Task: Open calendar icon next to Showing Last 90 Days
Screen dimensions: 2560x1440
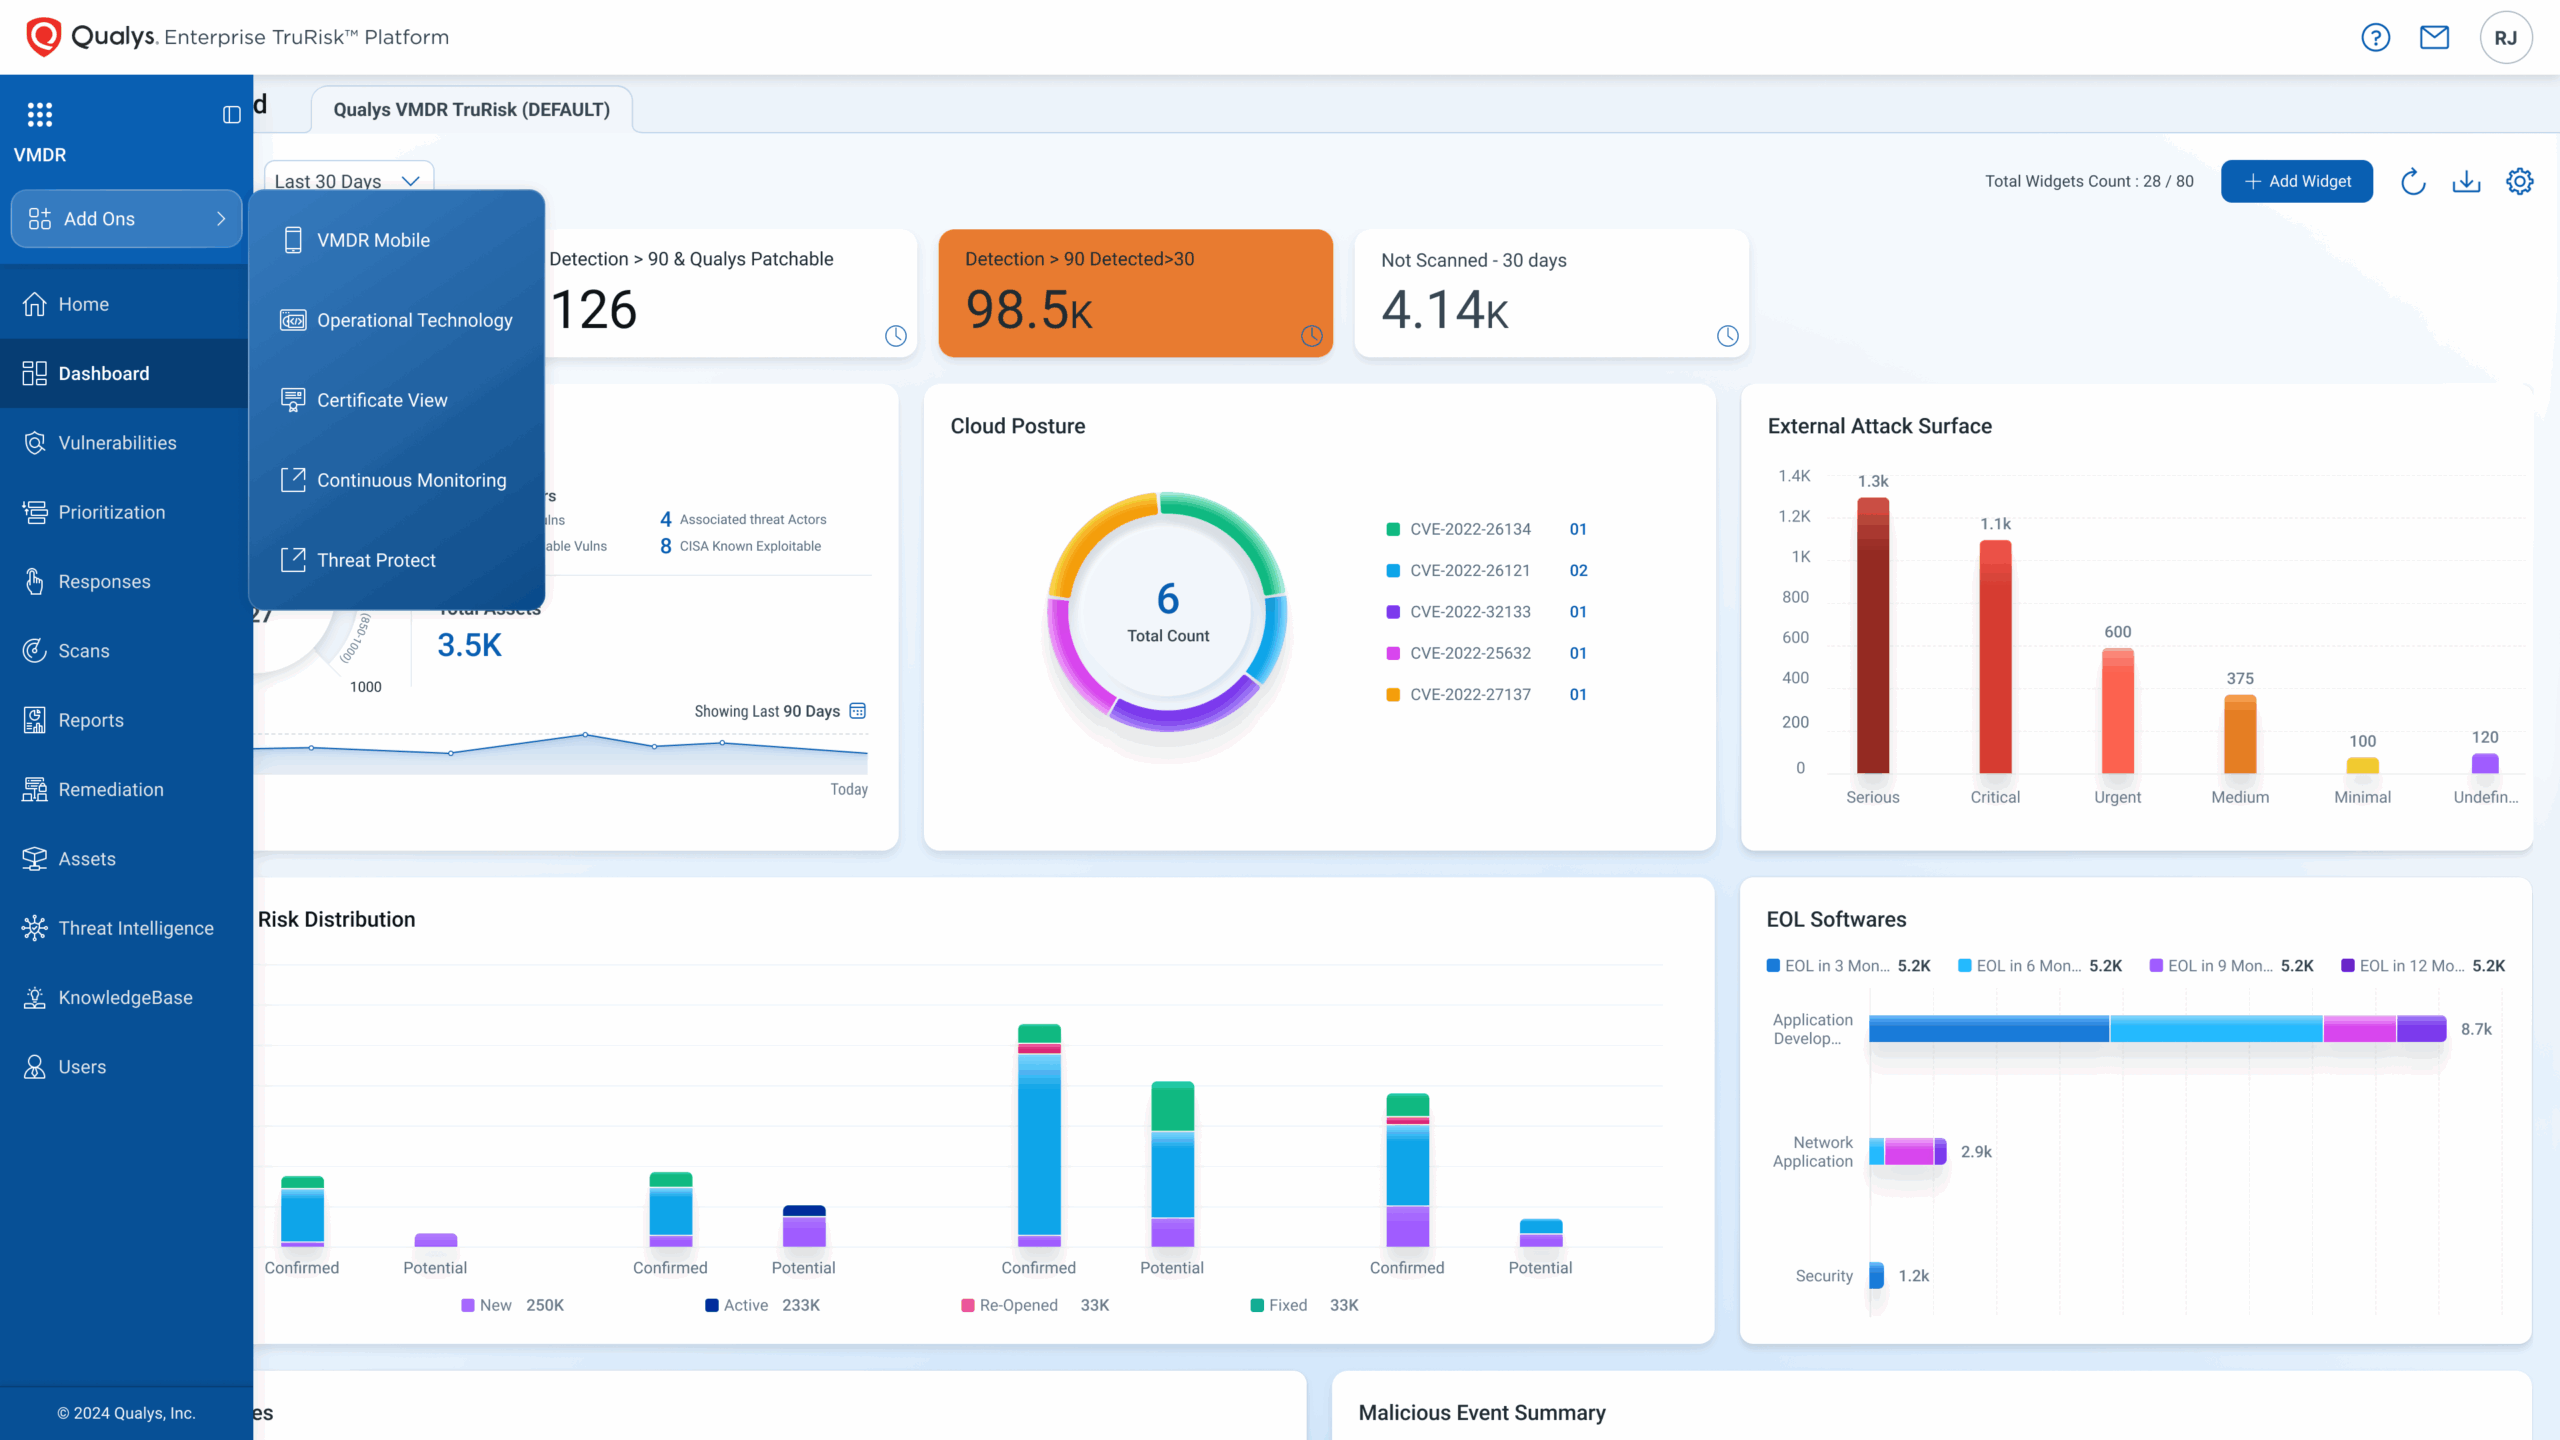Action: [857, 711]
